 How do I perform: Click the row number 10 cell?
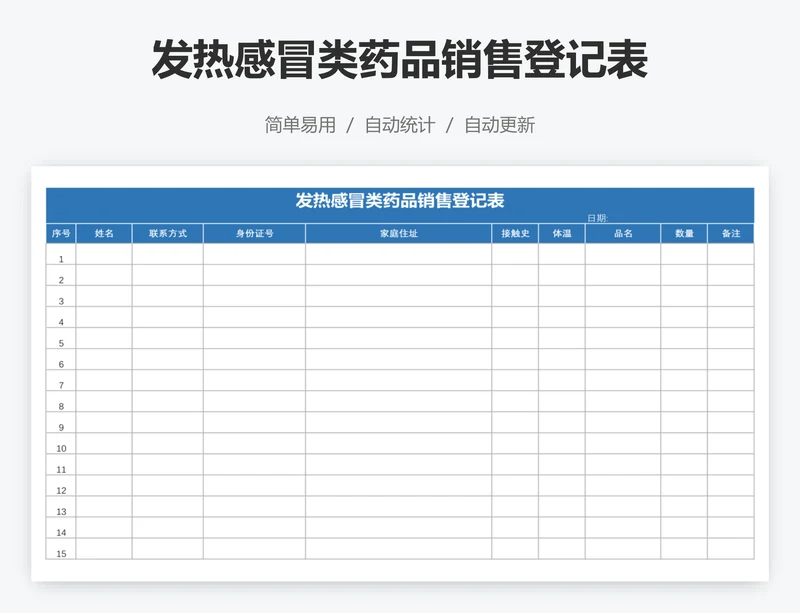coord(61,444)
